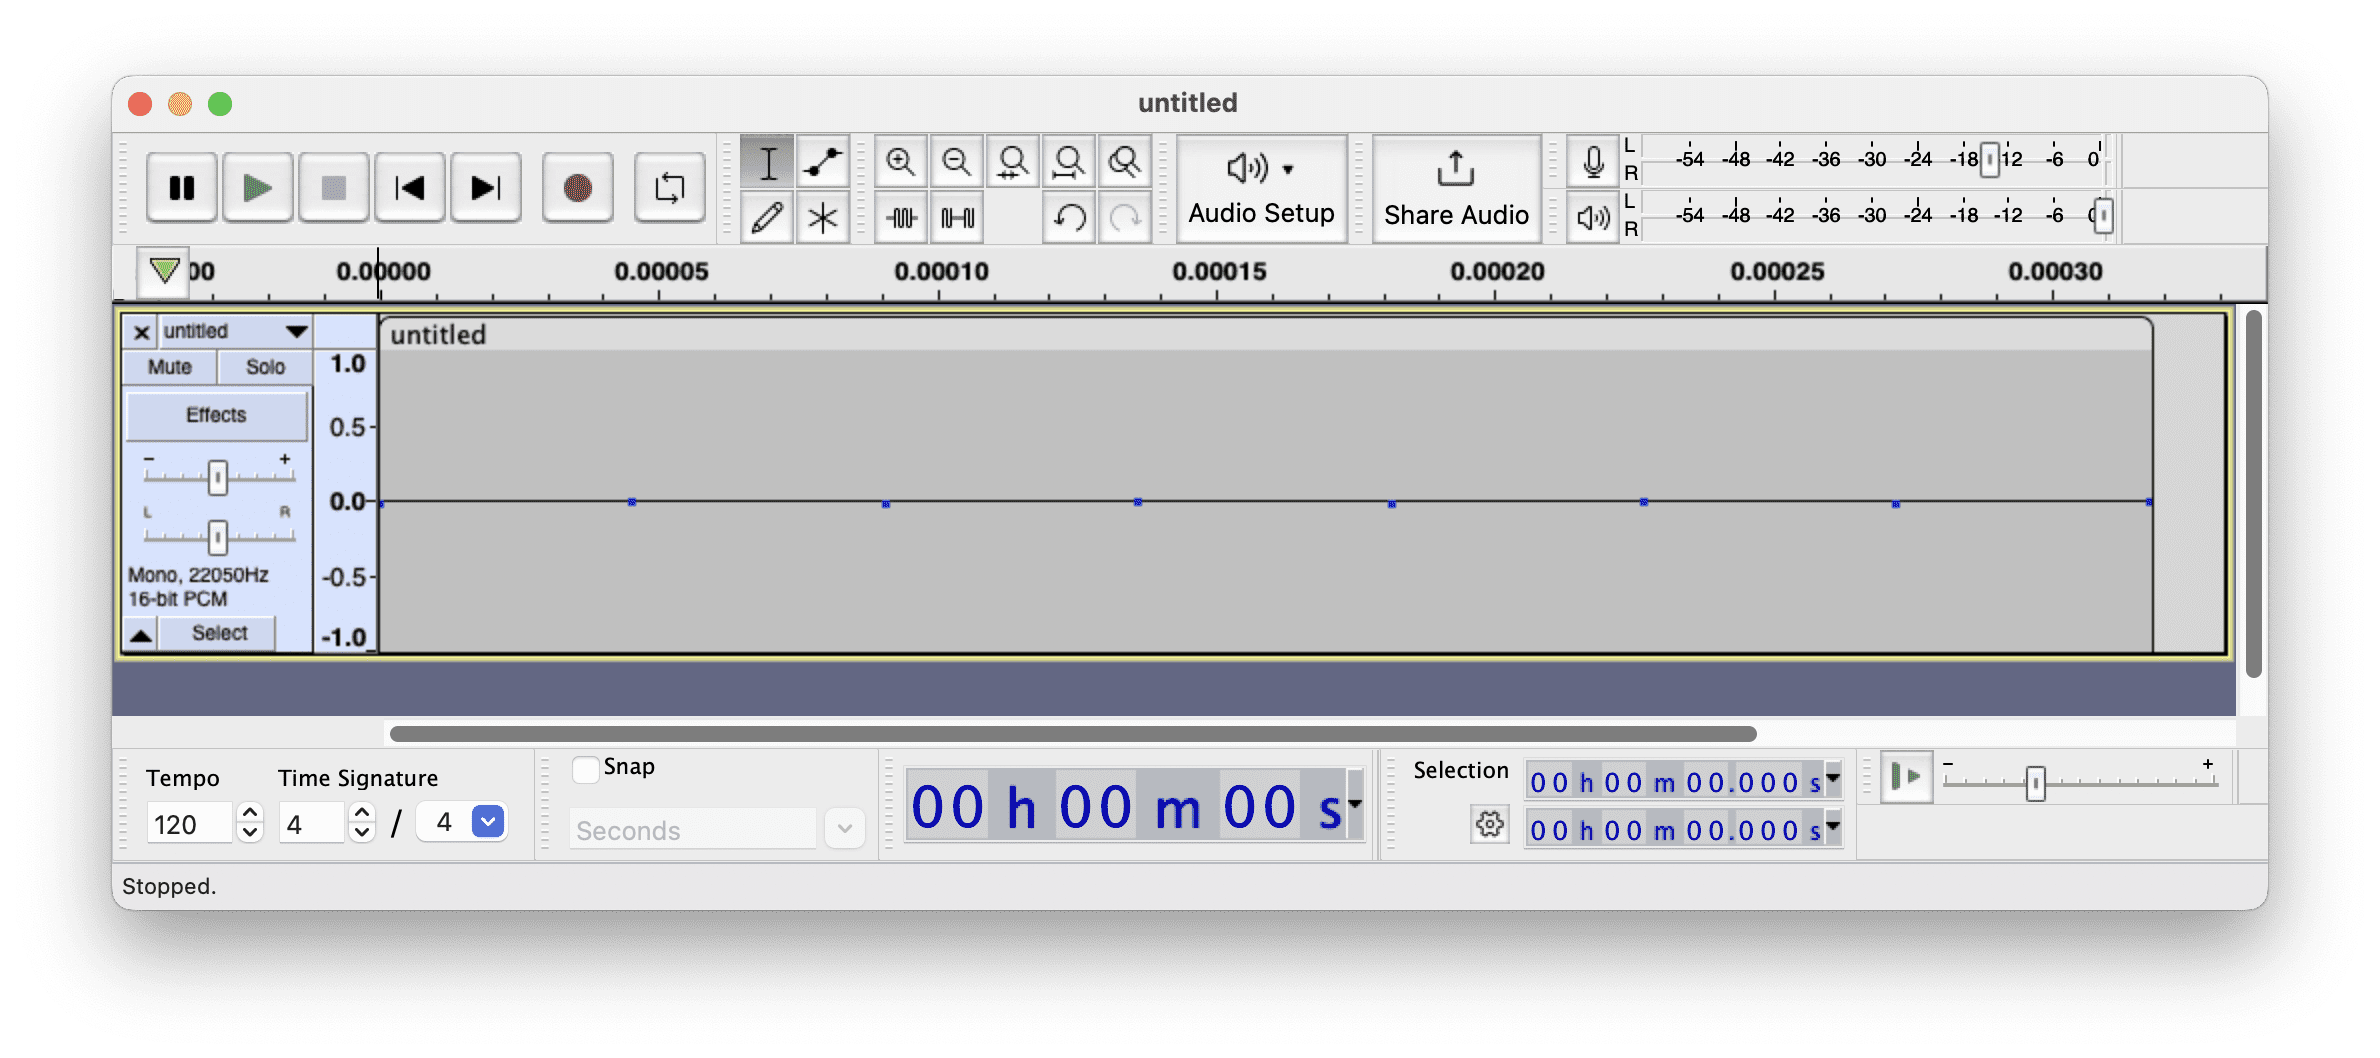The width and height of the screenshot is (2380, 1058).
Task: Toggle the Loop playback button
Action: tap(669, 188)
